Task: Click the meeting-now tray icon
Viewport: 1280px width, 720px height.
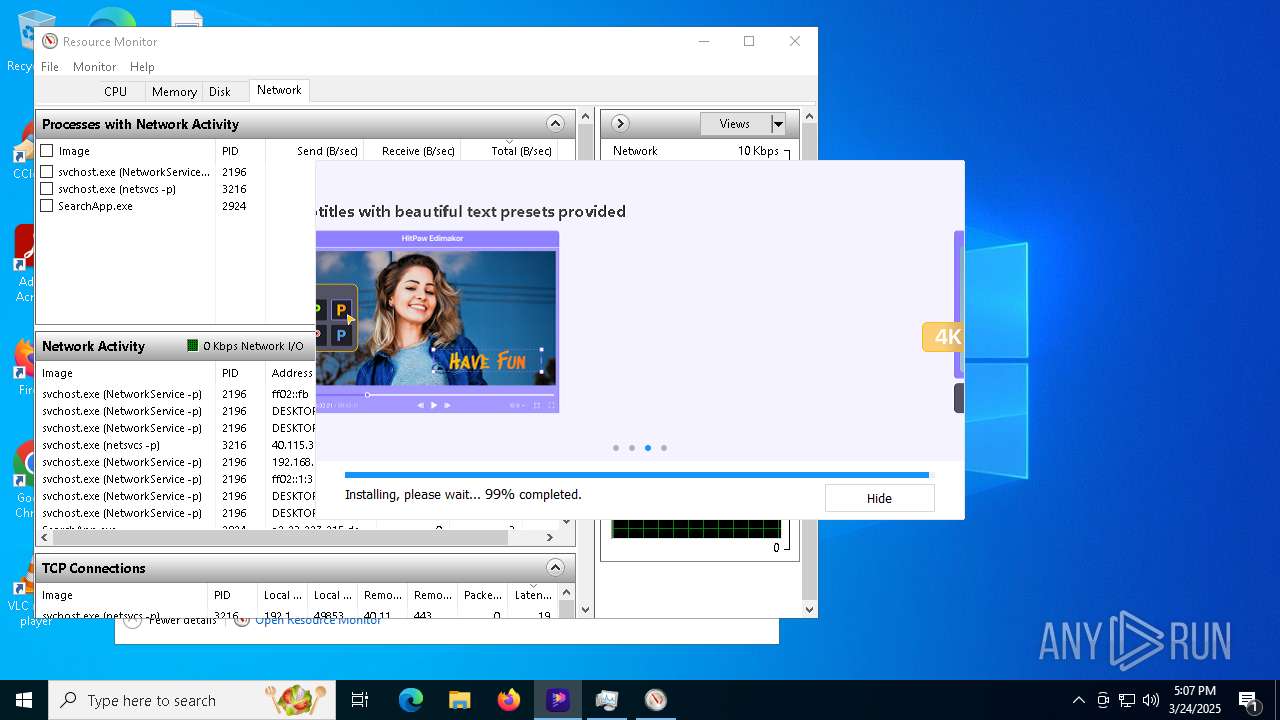Action: [1103, 700]
